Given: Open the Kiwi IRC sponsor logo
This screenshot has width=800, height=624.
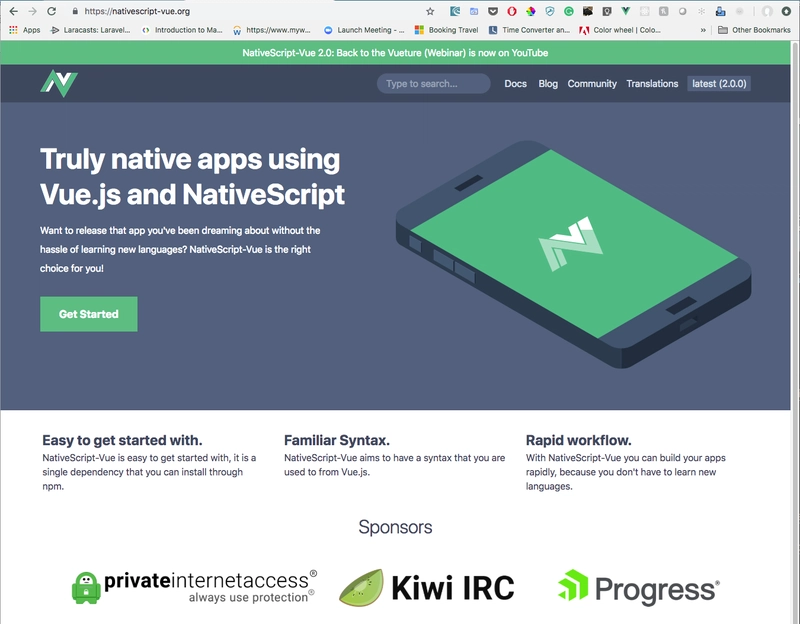Looking at the screenshot, I should [x=427, y=587].
